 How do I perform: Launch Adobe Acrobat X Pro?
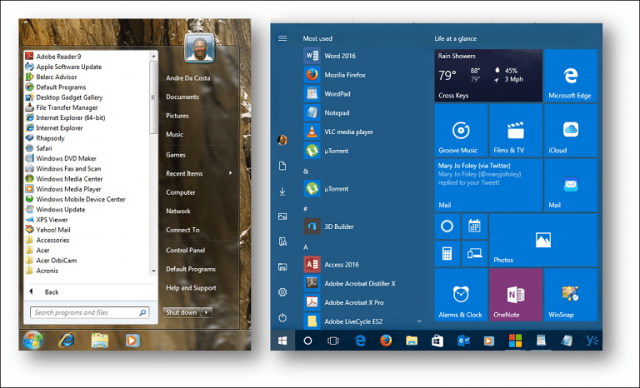coord(344,302)
